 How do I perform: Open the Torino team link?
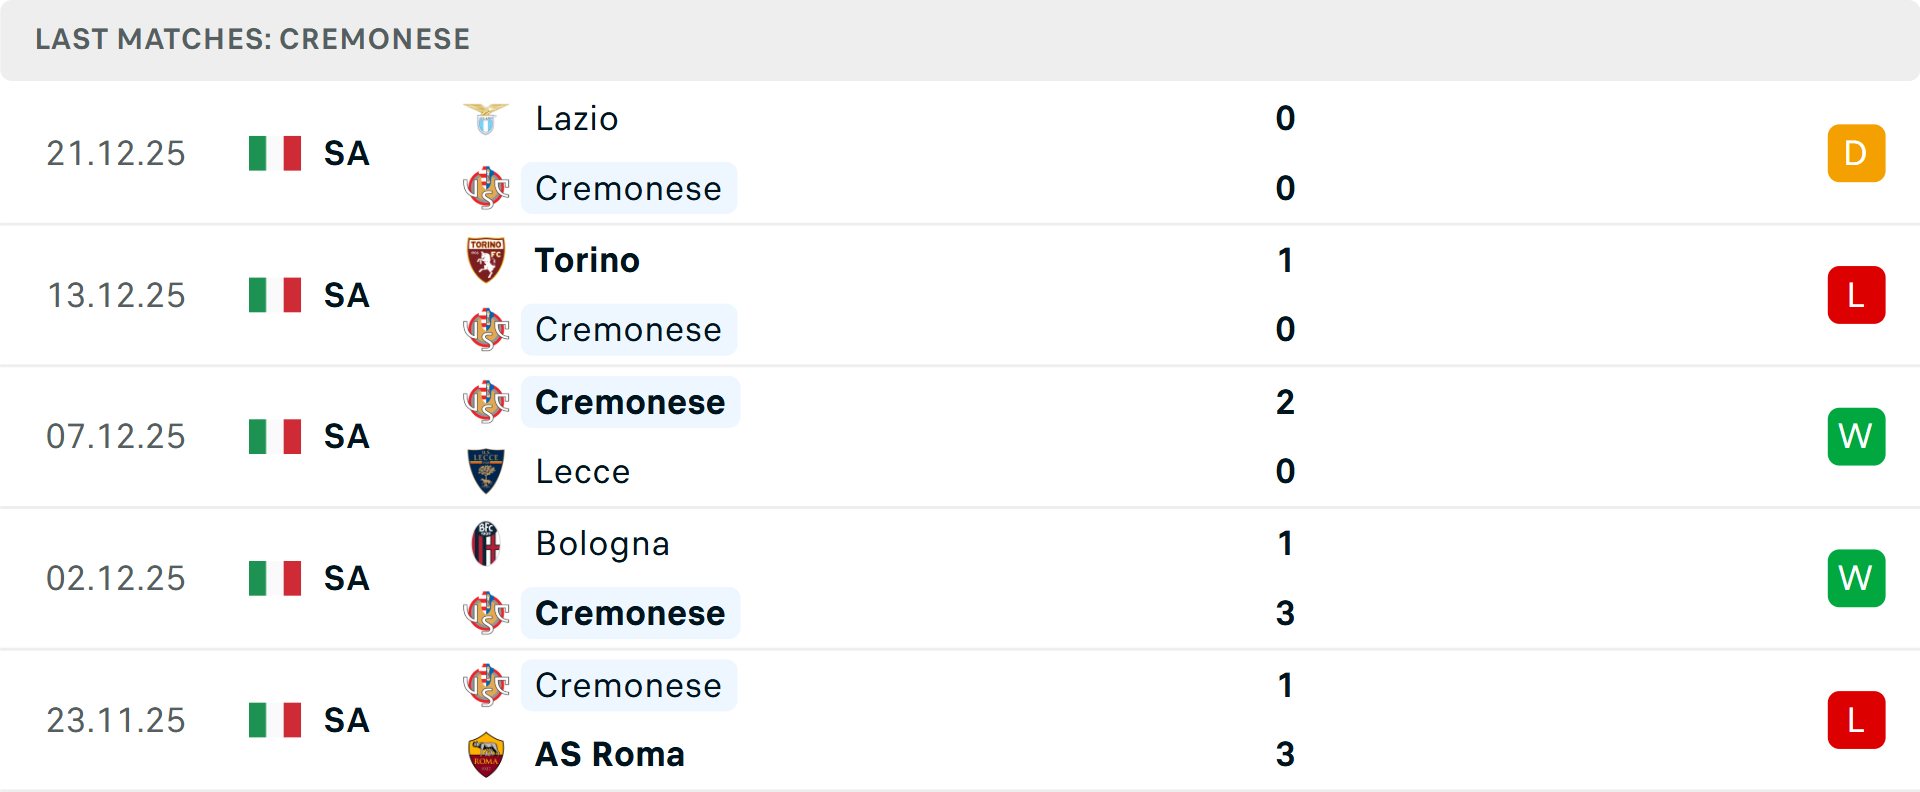[587, 260]
